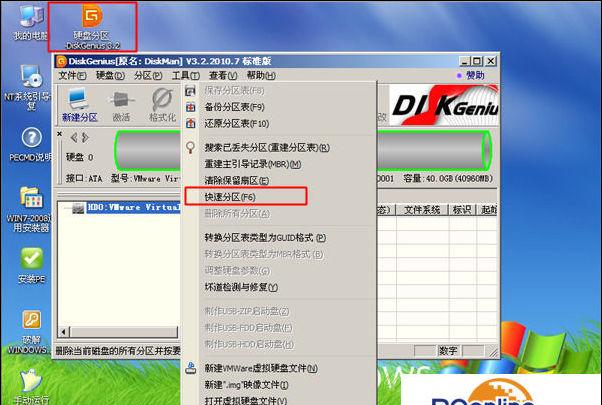This screenshot has width=602, height=405.
Task: Select HD0:VMware Virtual disk tree item
Action: [x=134, y=207]
